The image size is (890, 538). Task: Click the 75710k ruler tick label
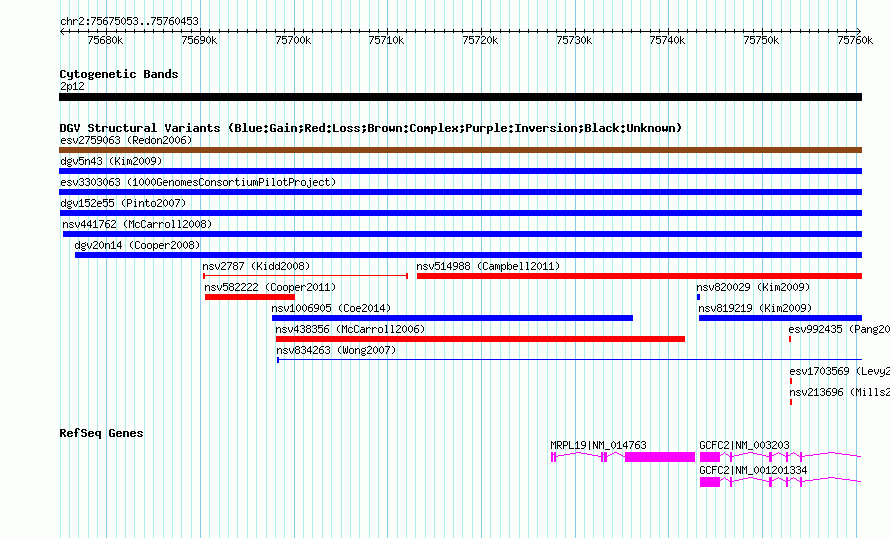click(x=387, y=40)
